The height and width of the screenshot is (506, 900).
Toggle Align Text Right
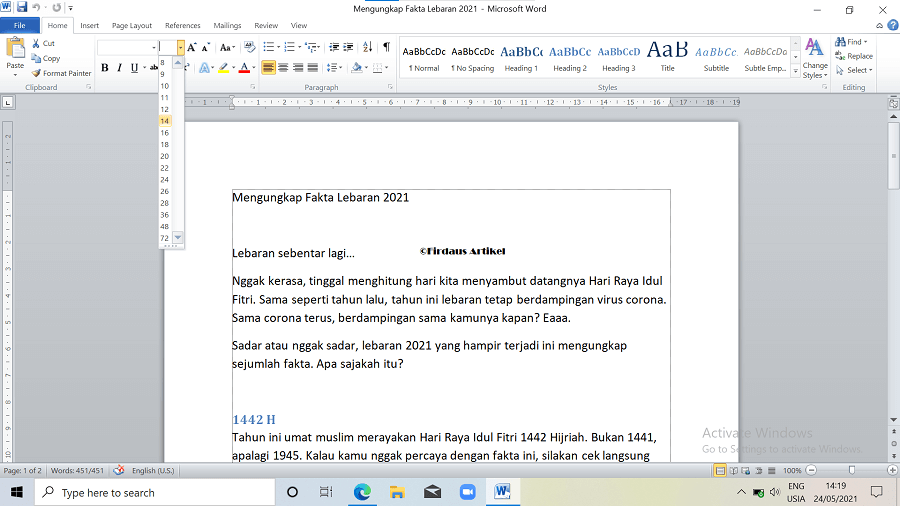298,68
